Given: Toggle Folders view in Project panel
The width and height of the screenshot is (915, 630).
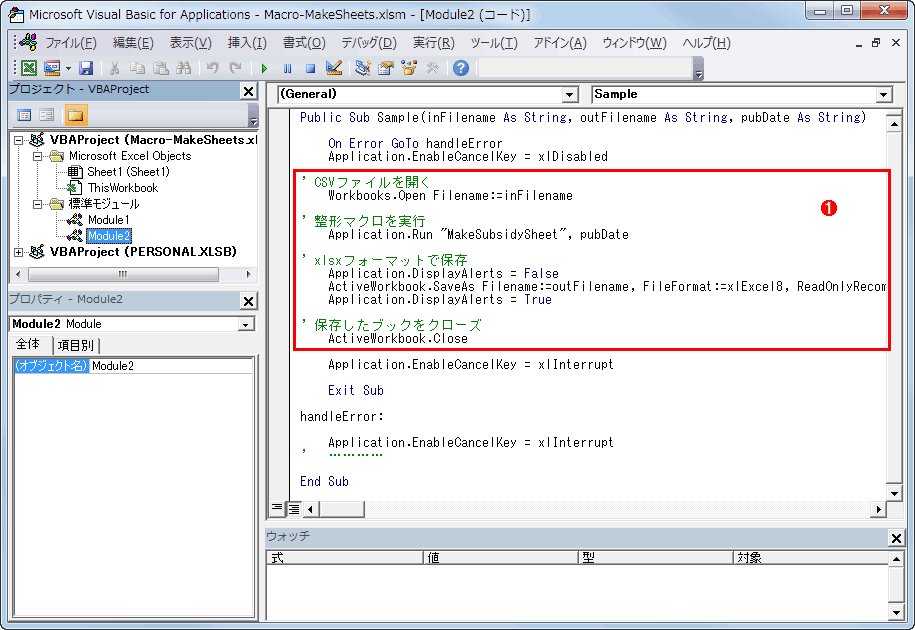Looking at the screenshot, I should (x=75, y=115).
